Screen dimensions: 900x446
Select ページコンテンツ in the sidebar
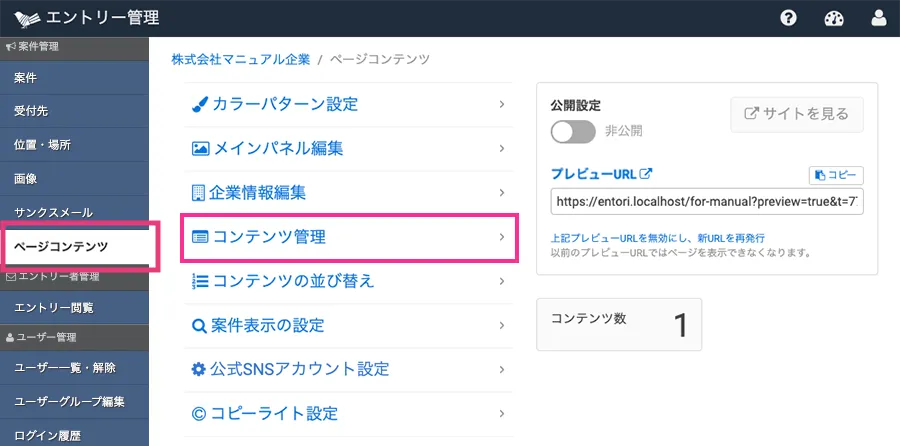click(62, 246)
